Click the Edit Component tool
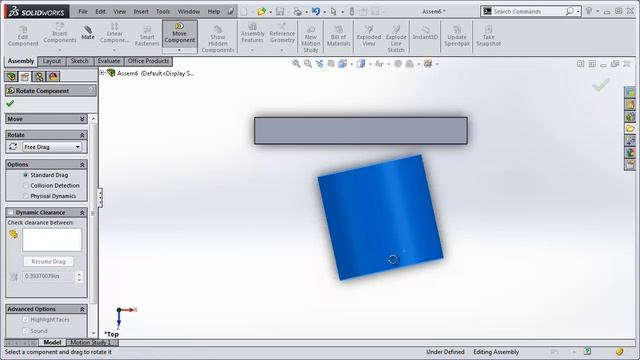 coord(23,36)
